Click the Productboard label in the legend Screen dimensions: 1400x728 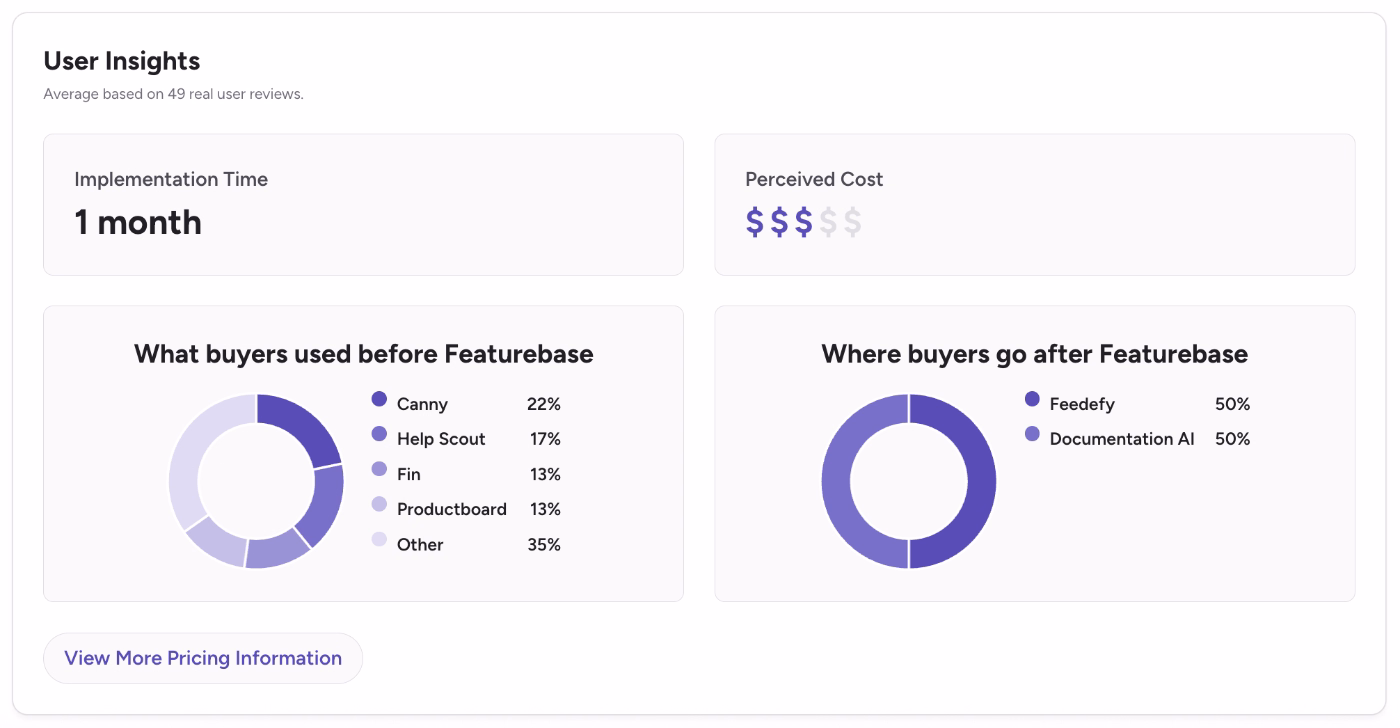(452, 509)
